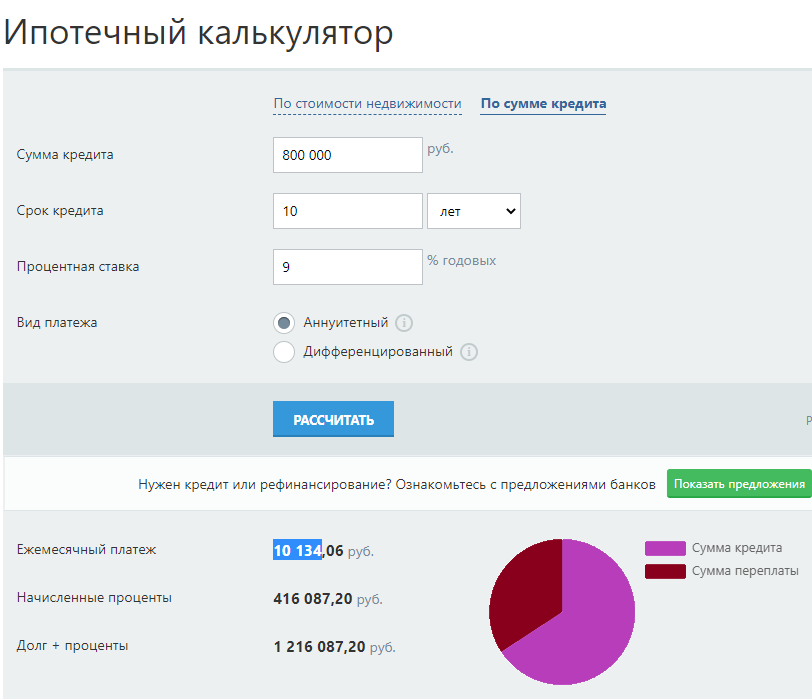The image size is (812, 699).
Task: Switch to the По сумме кредита tab
Action: point(543,103)
